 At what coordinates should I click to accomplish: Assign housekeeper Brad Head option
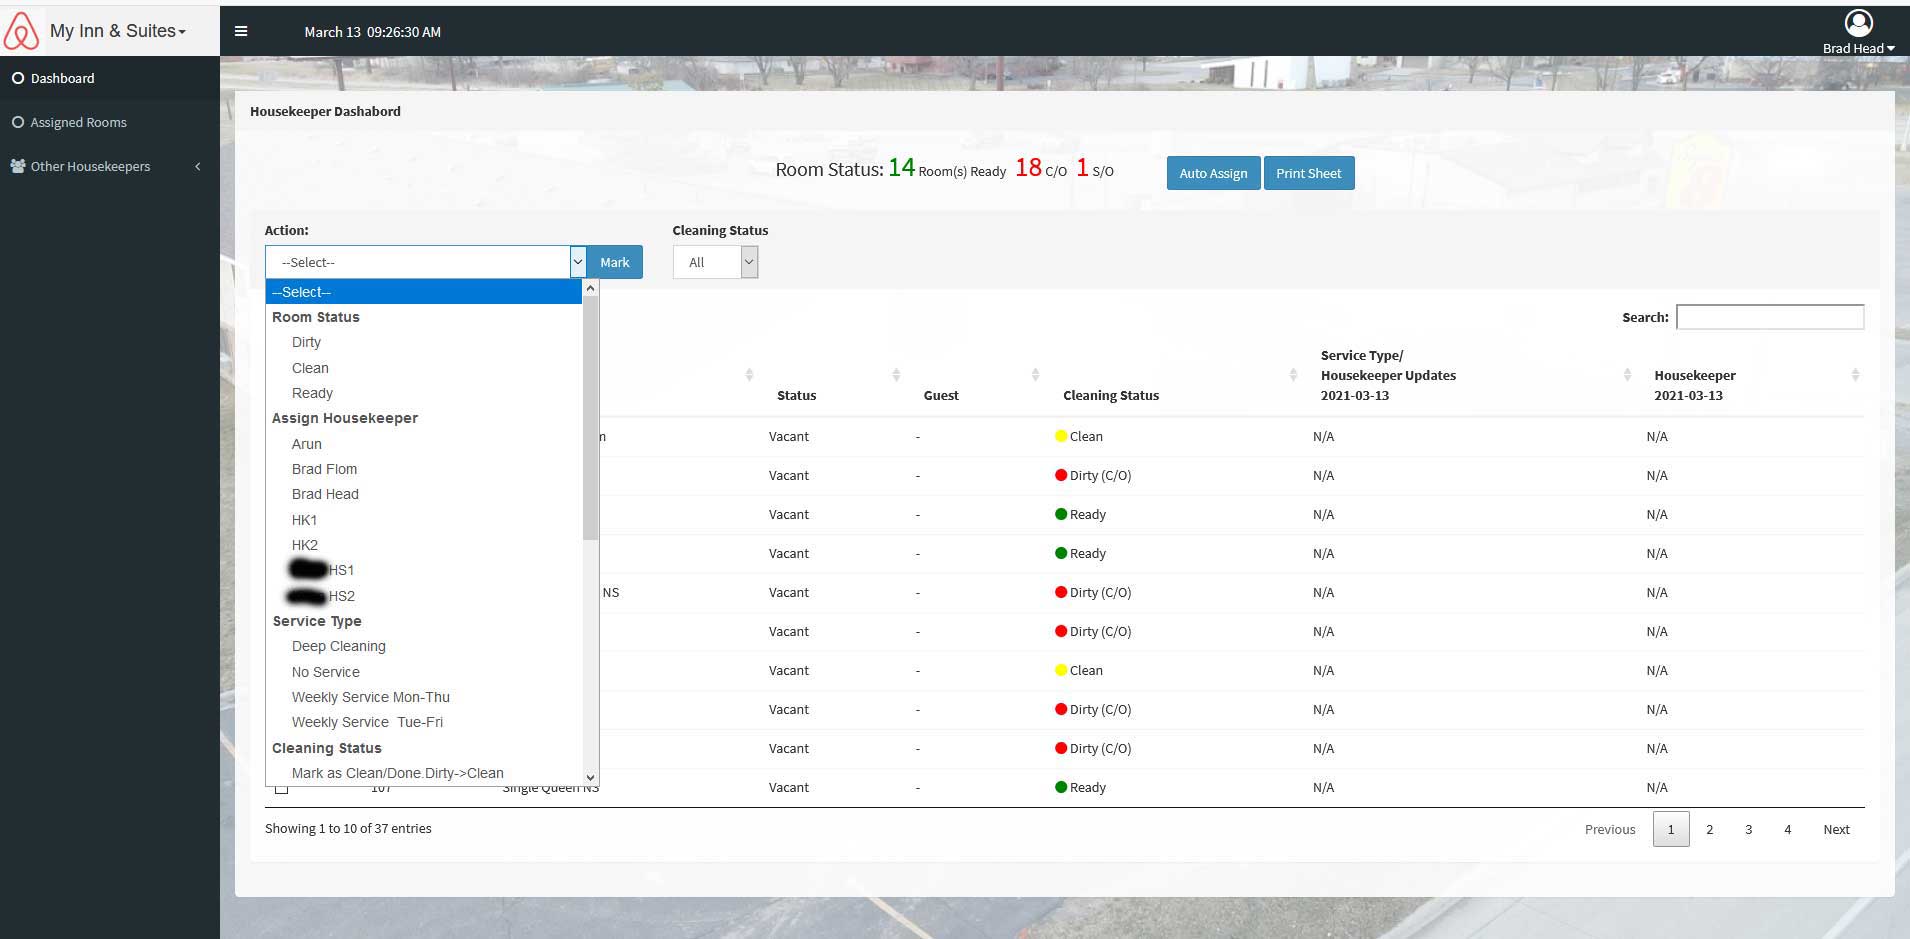coord(325,494)
